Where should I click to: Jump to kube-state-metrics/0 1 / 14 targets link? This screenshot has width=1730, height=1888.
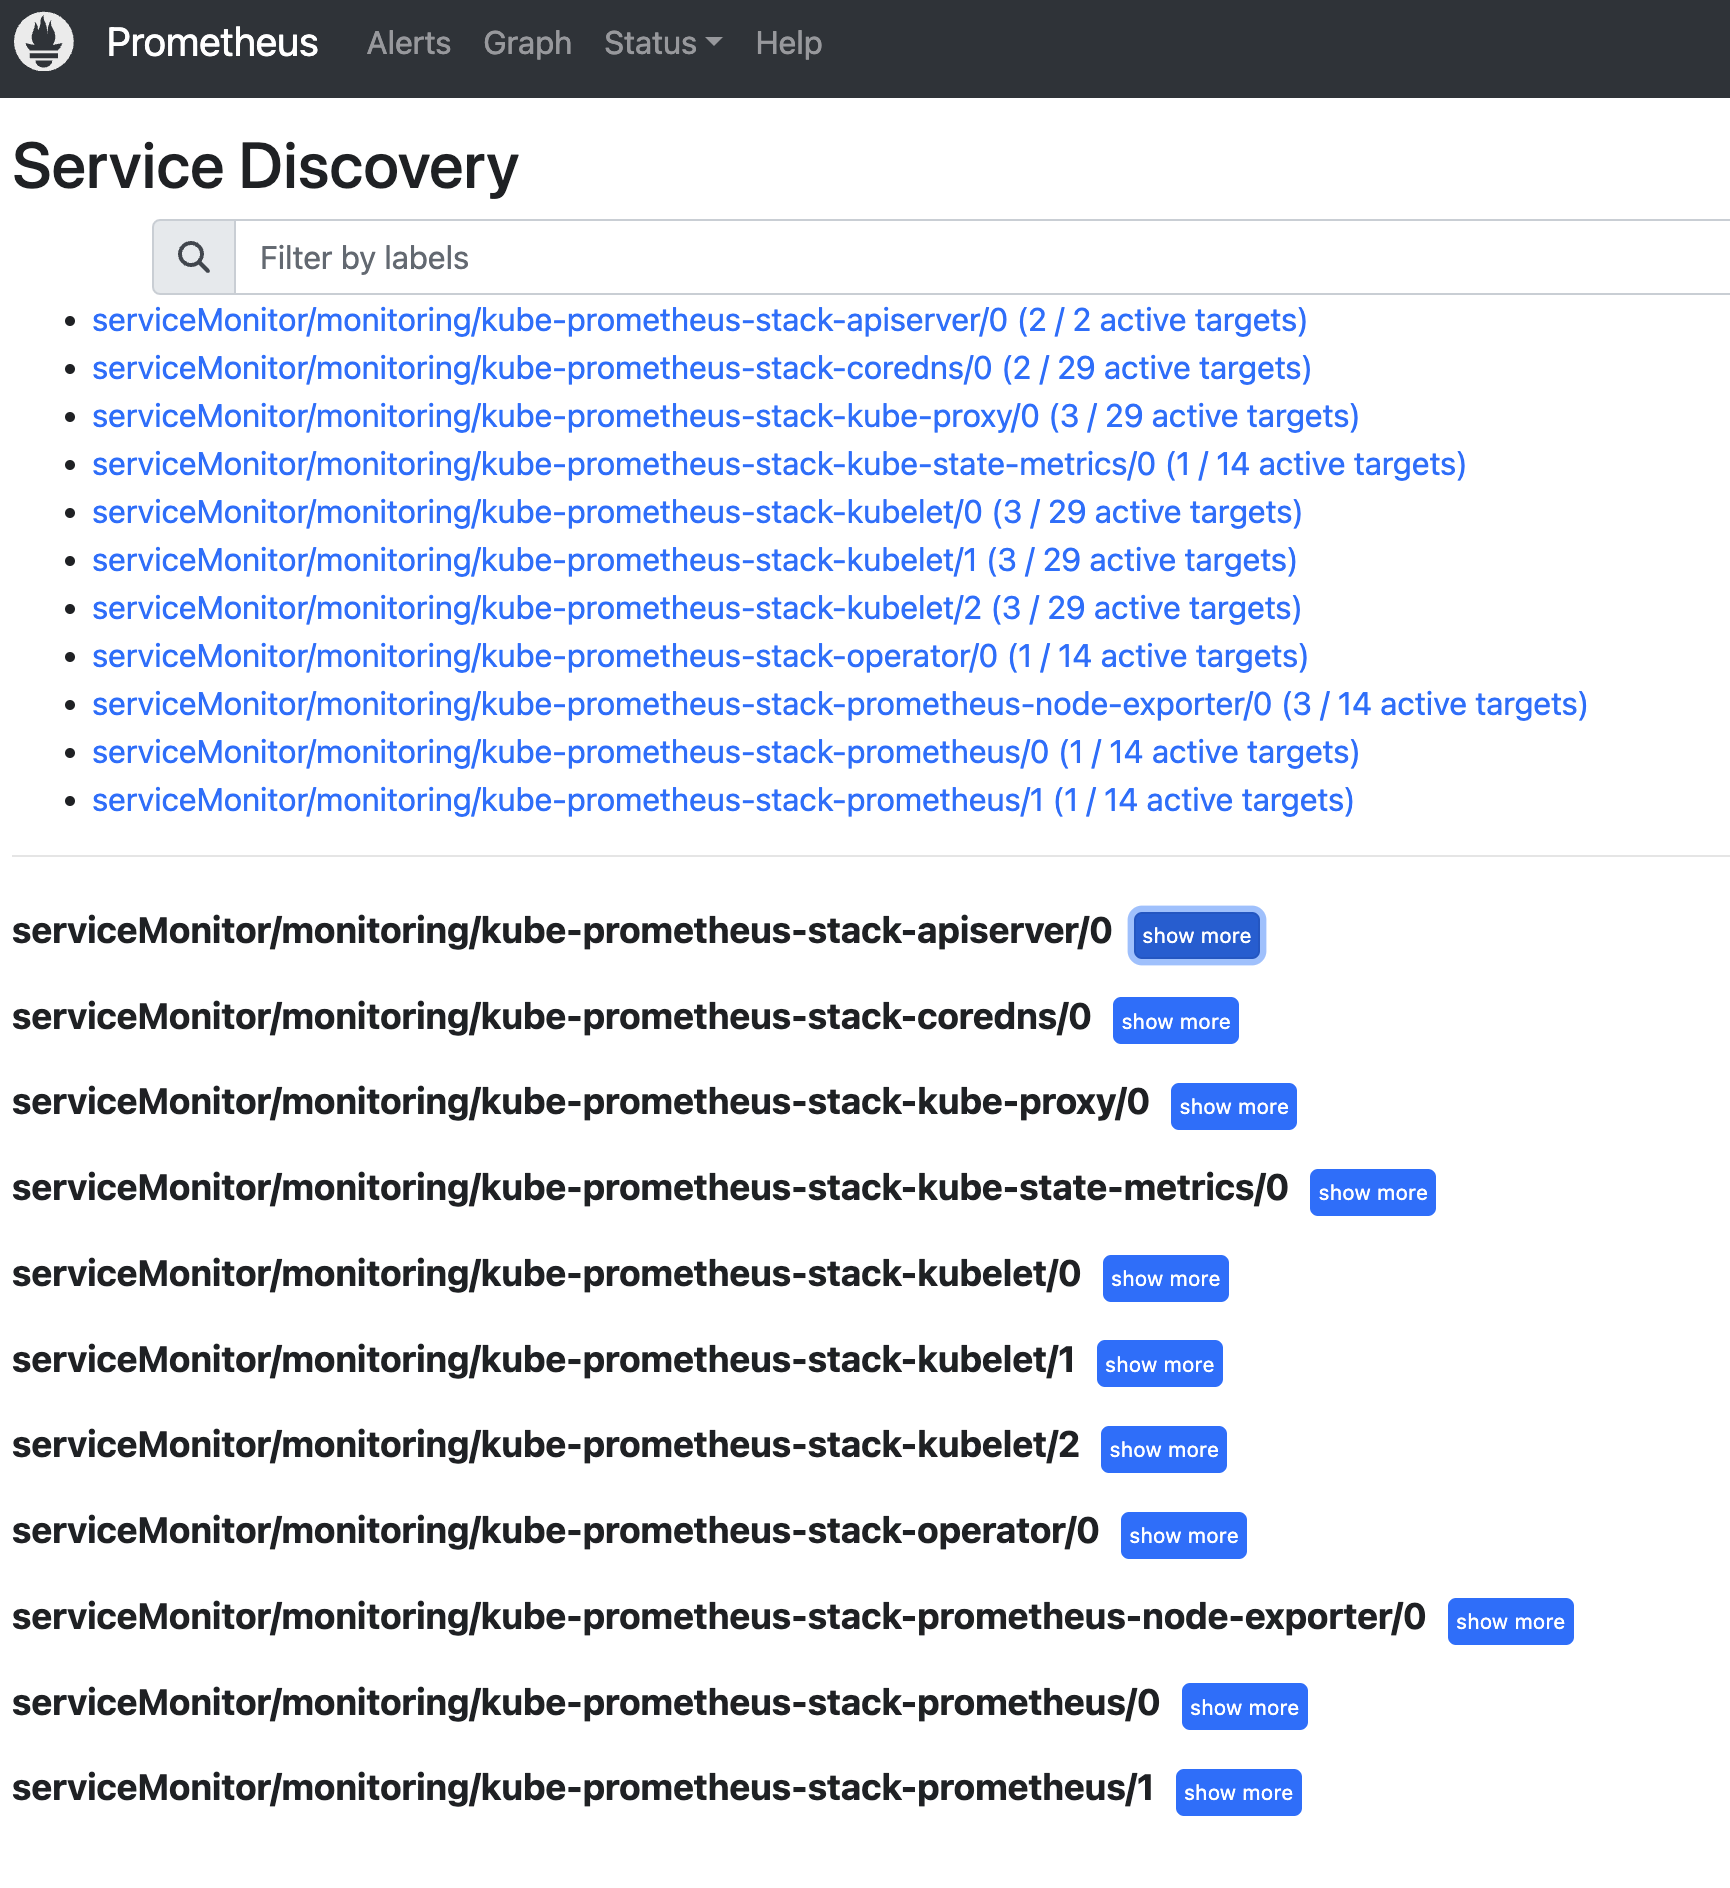click(x=779, y=464)
